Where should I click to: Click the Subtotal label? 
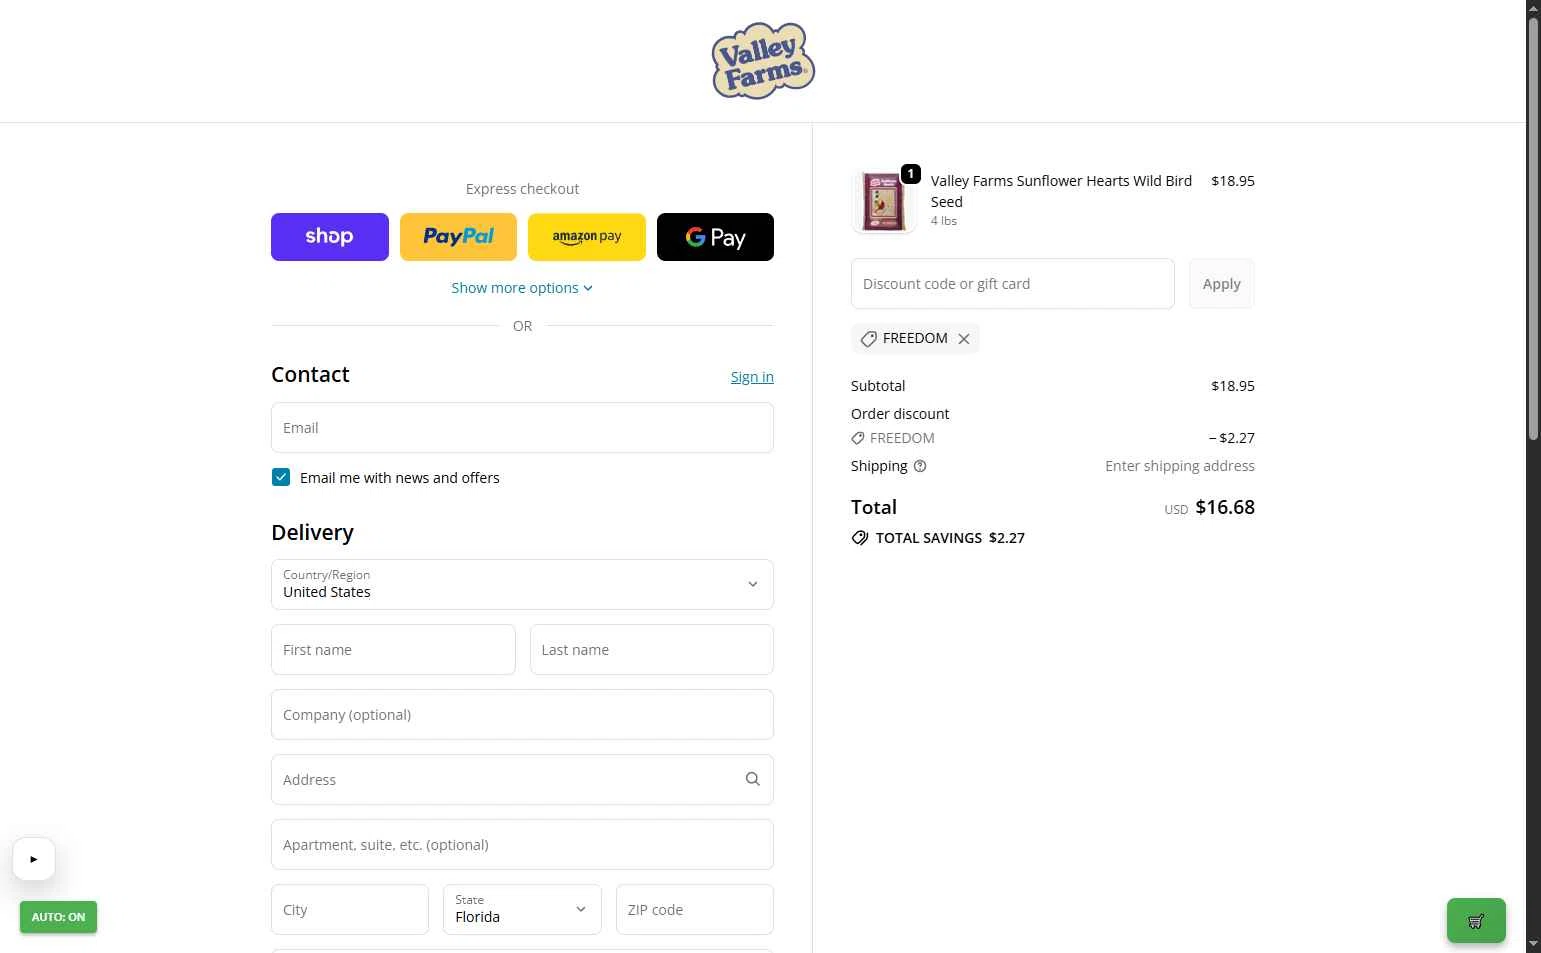point(878,386)
